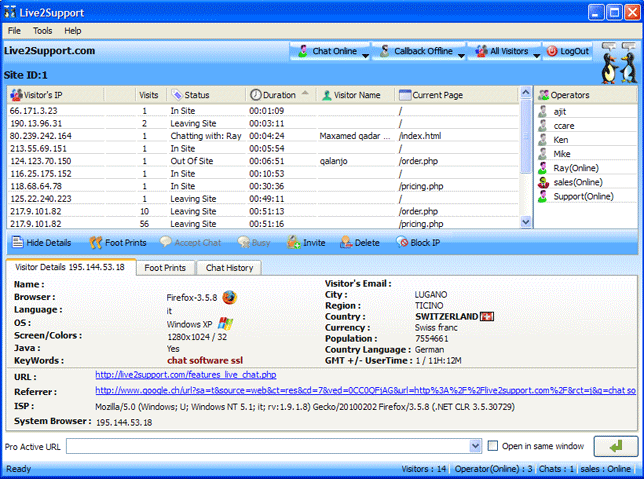
Task: Click the Visitor Name column header
Action: pos(356,95)
